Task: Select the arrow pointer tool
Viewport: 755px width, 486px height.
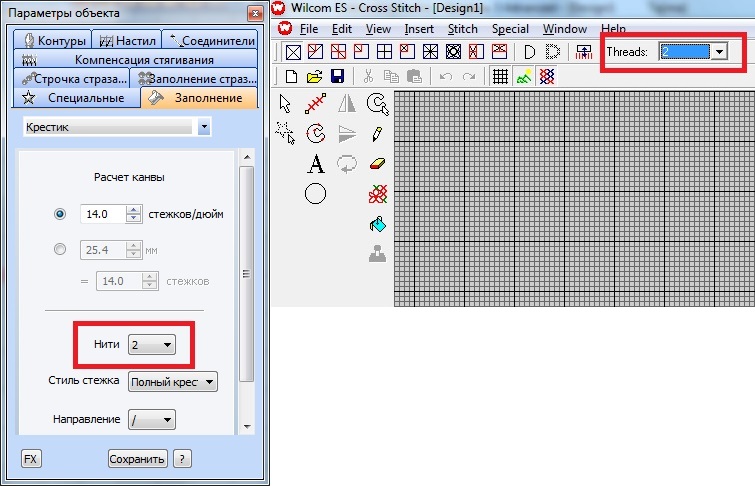Action: 285,104
